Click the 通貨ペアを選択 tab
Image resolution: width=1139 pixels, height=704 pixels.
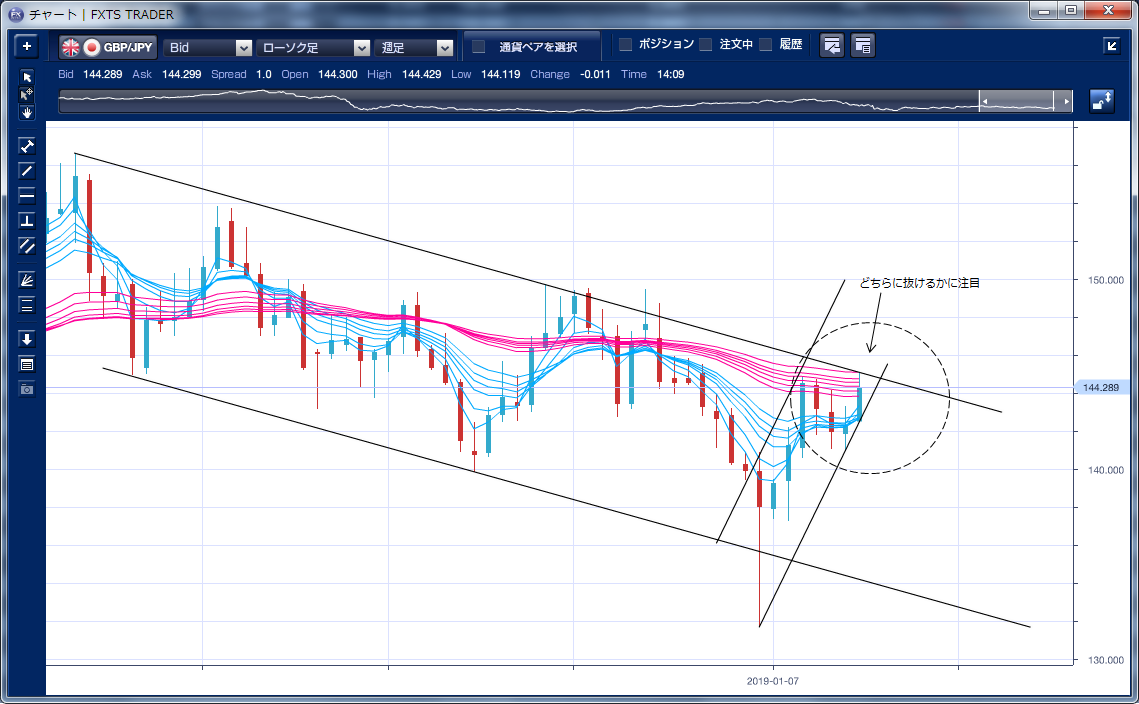(531, 47)
